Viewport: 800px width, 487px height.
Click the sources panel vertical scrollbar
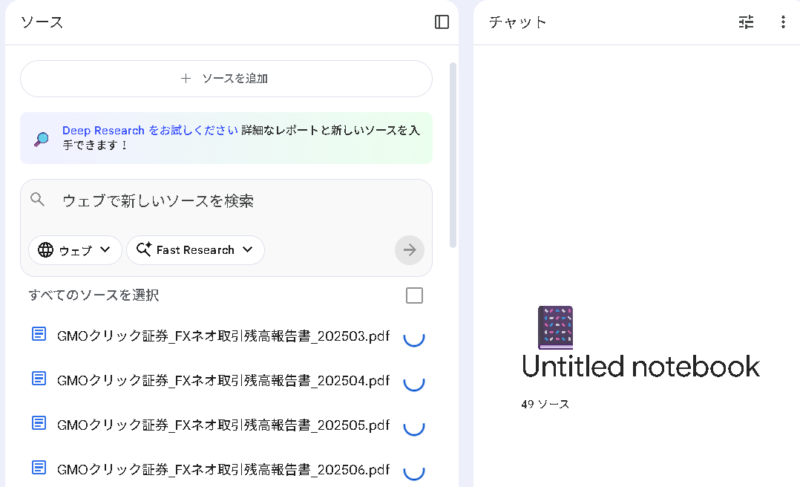[453, 150]
